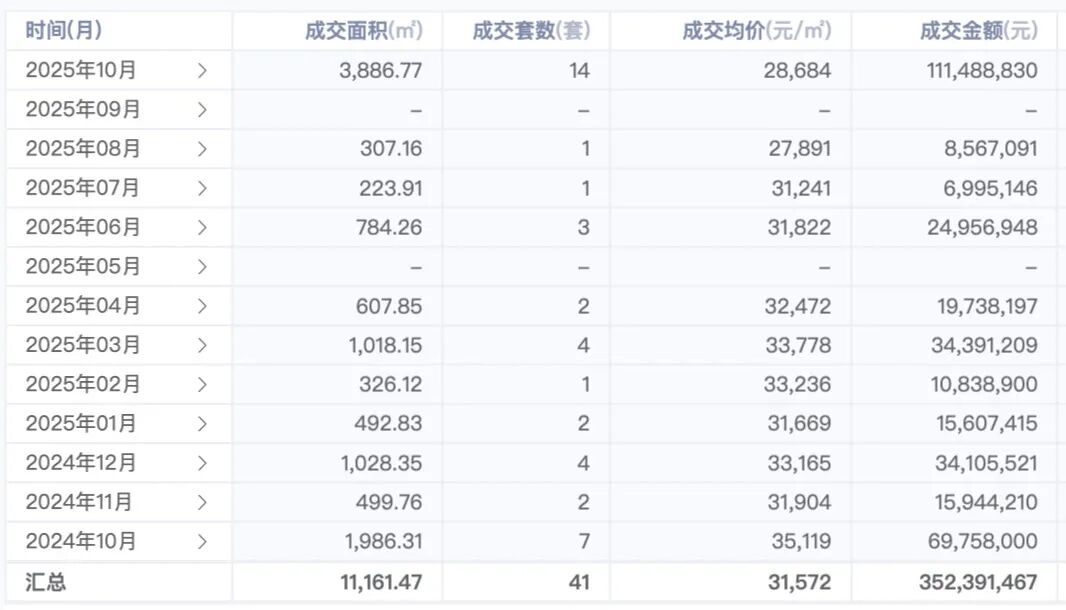This screenshot has height=610, width=1066.
Task: Expand the 2025年01月 row chevron
Action: [202, 424]
